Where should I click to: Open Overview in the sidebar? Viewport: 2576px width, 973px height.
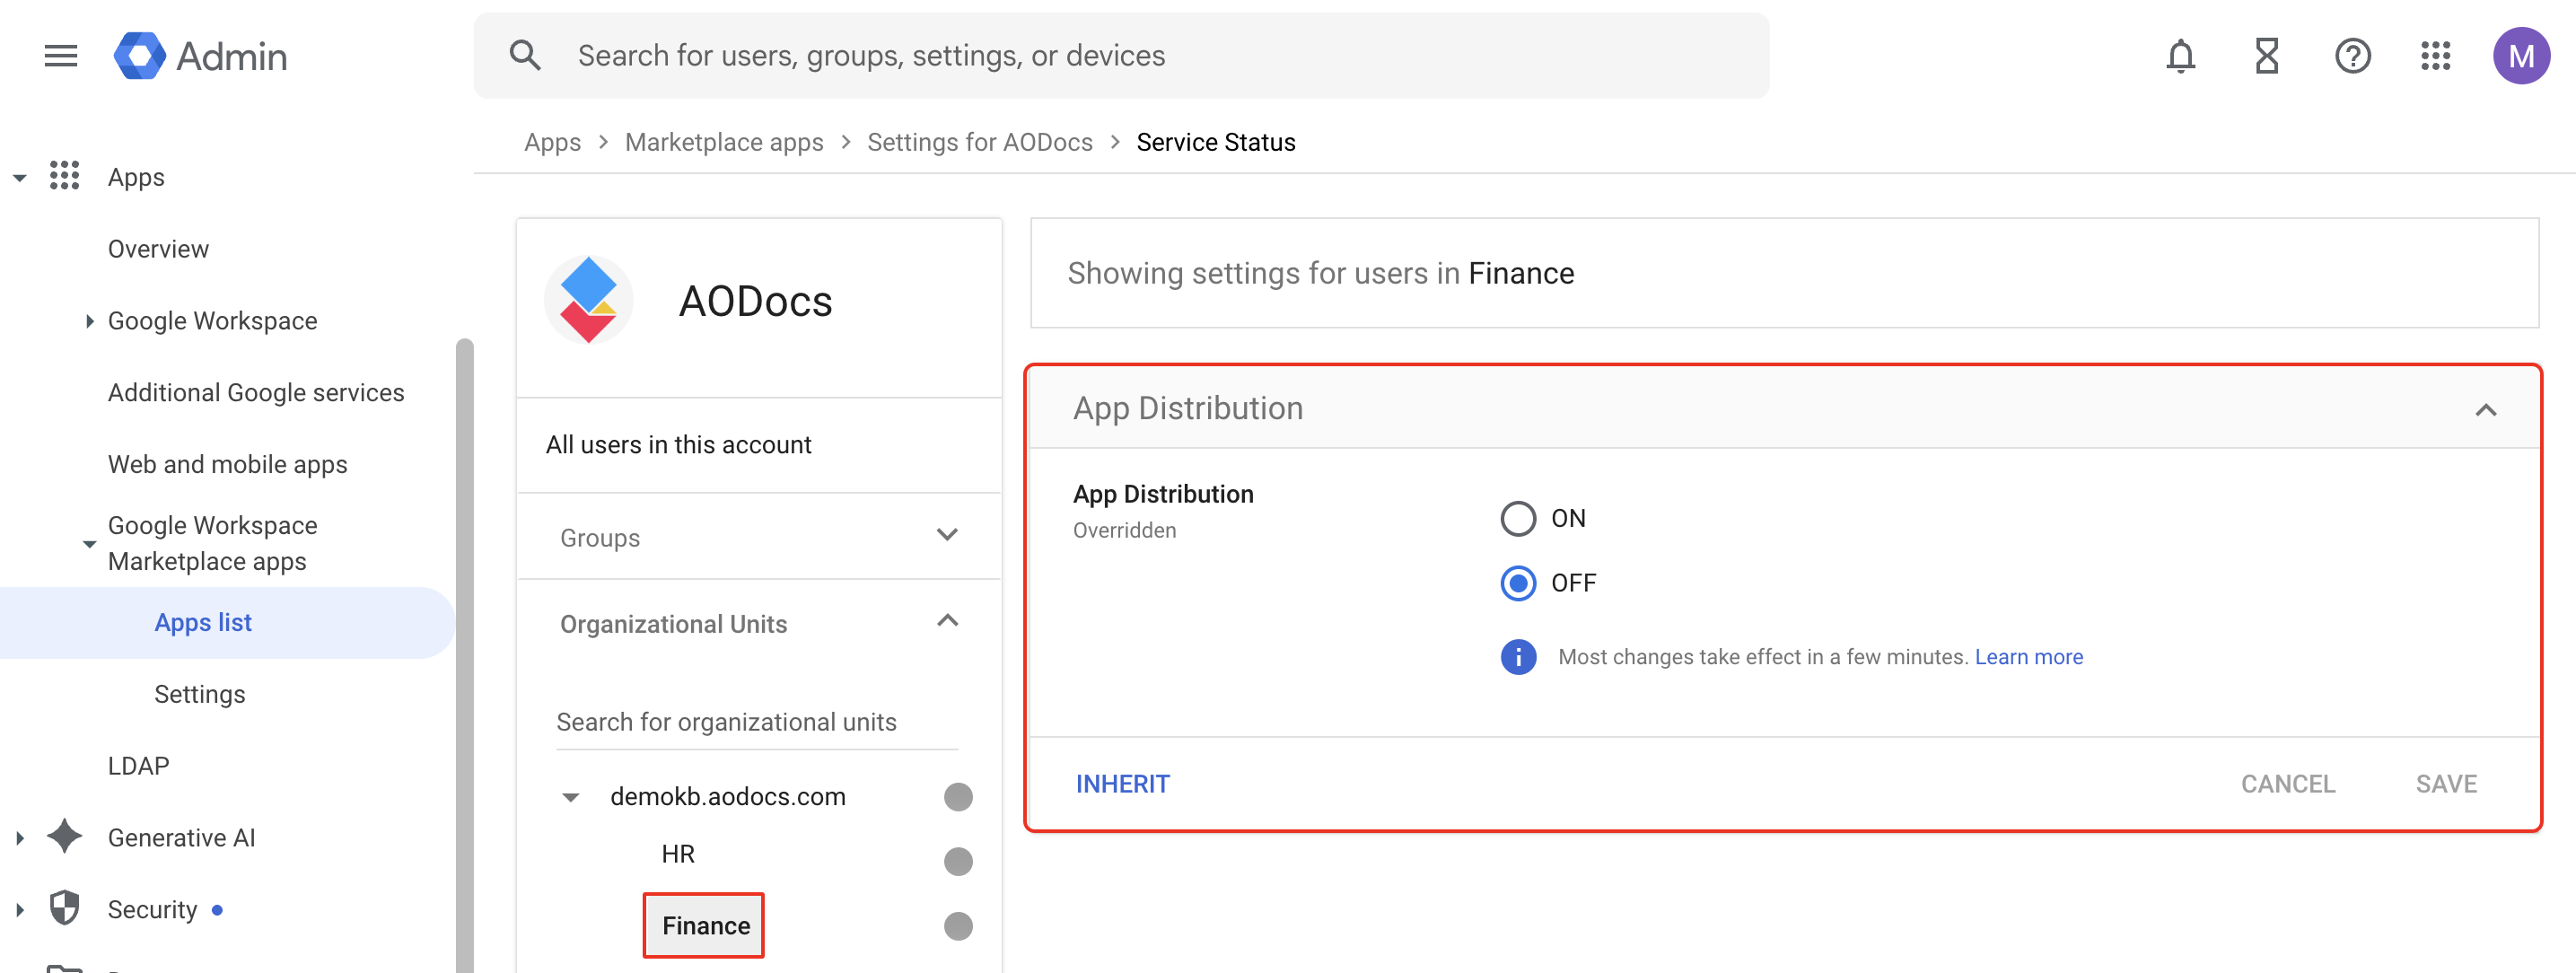click(x=158, y=249)
